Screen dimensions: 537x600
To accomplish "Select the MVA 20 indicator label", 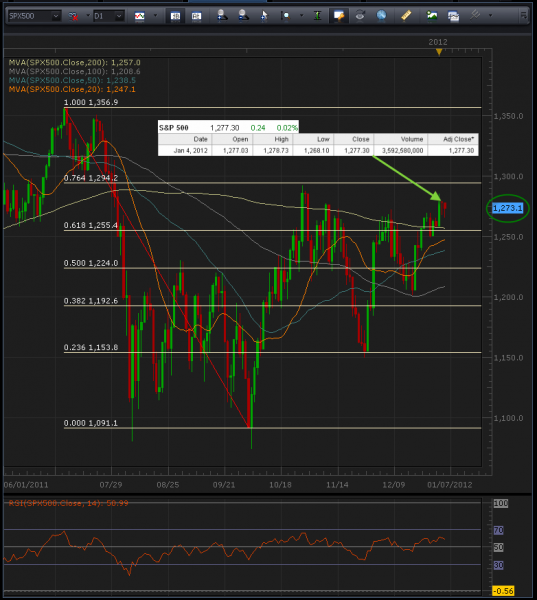I will 72,89.
